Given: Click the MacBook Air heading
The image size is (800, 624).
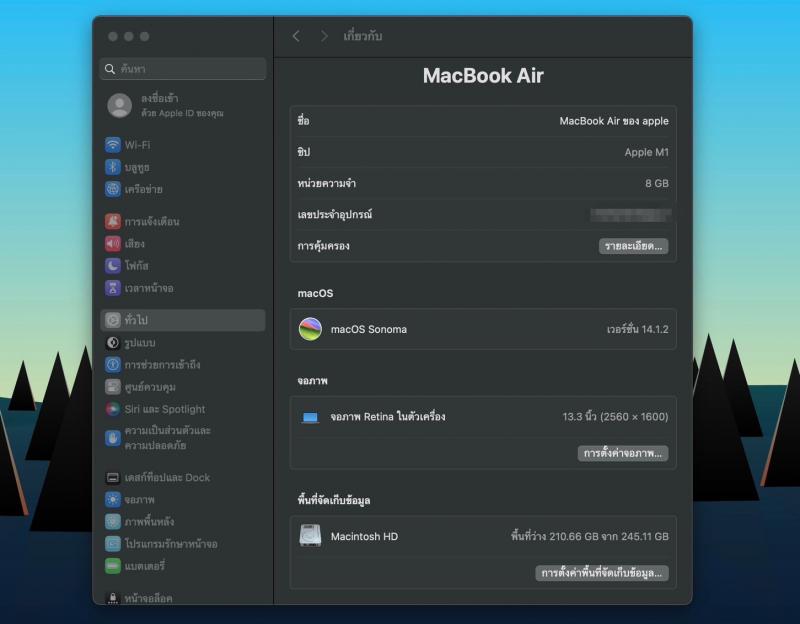Looking at the screenshot, I should pos(483,76).
